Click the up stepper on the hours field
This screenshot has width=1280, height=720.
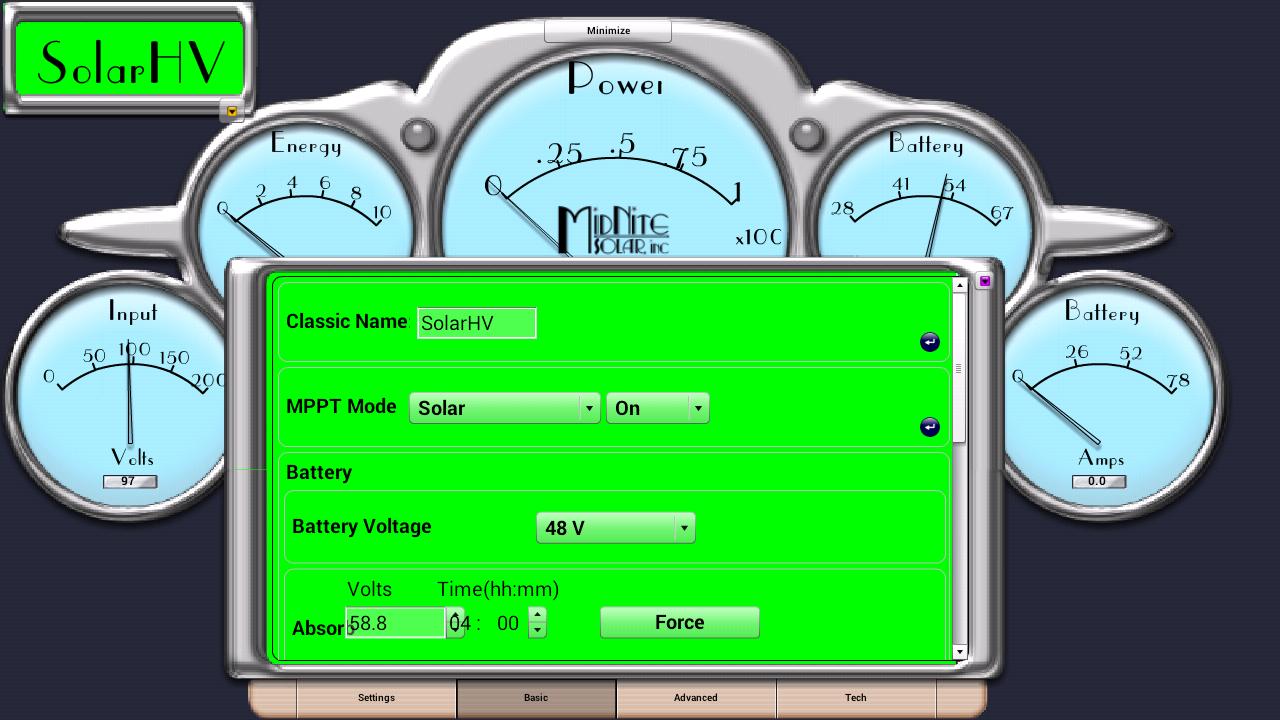tap(455, 616)
